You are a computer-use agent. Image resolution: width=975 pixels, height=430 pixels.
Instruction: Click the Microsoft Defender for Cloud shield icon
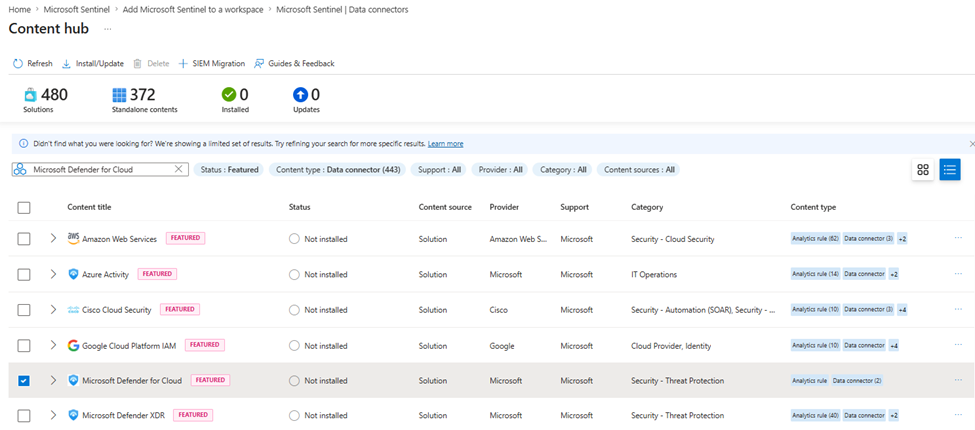(x=73, y=380)
